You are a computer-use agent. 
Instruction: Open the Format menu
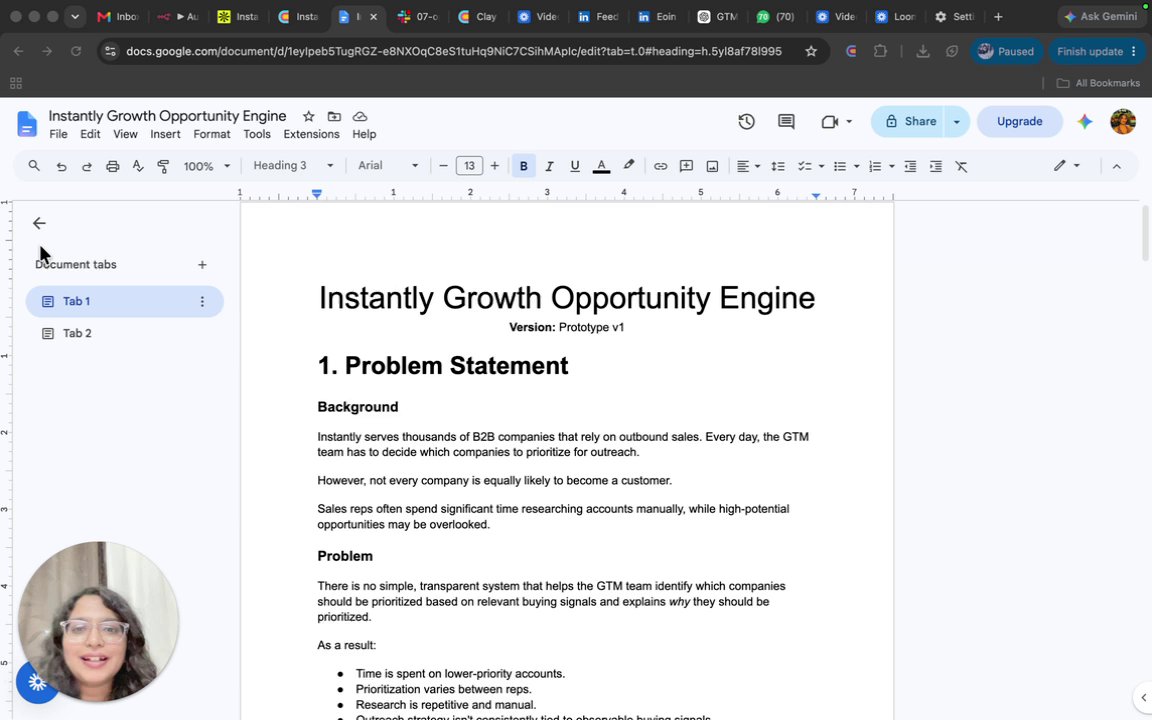212,134
